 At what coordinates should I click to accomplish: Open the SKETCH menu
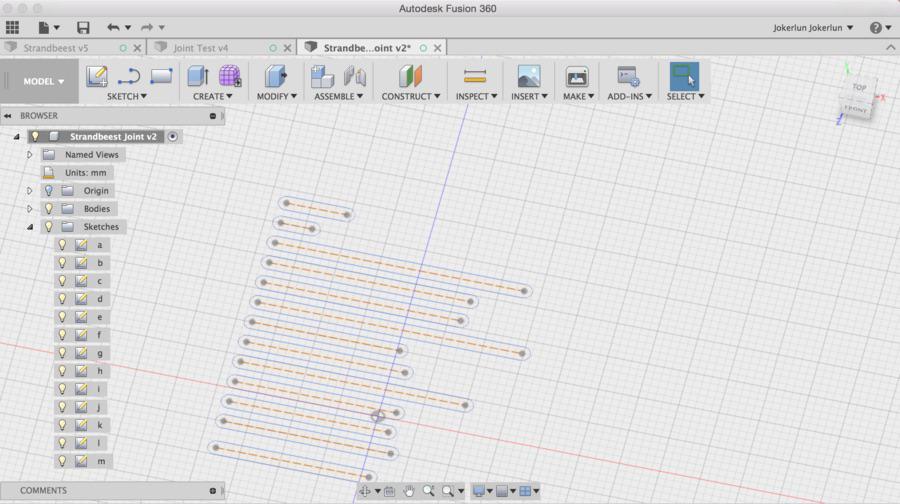pyautogui.click(x=127, y=96)
